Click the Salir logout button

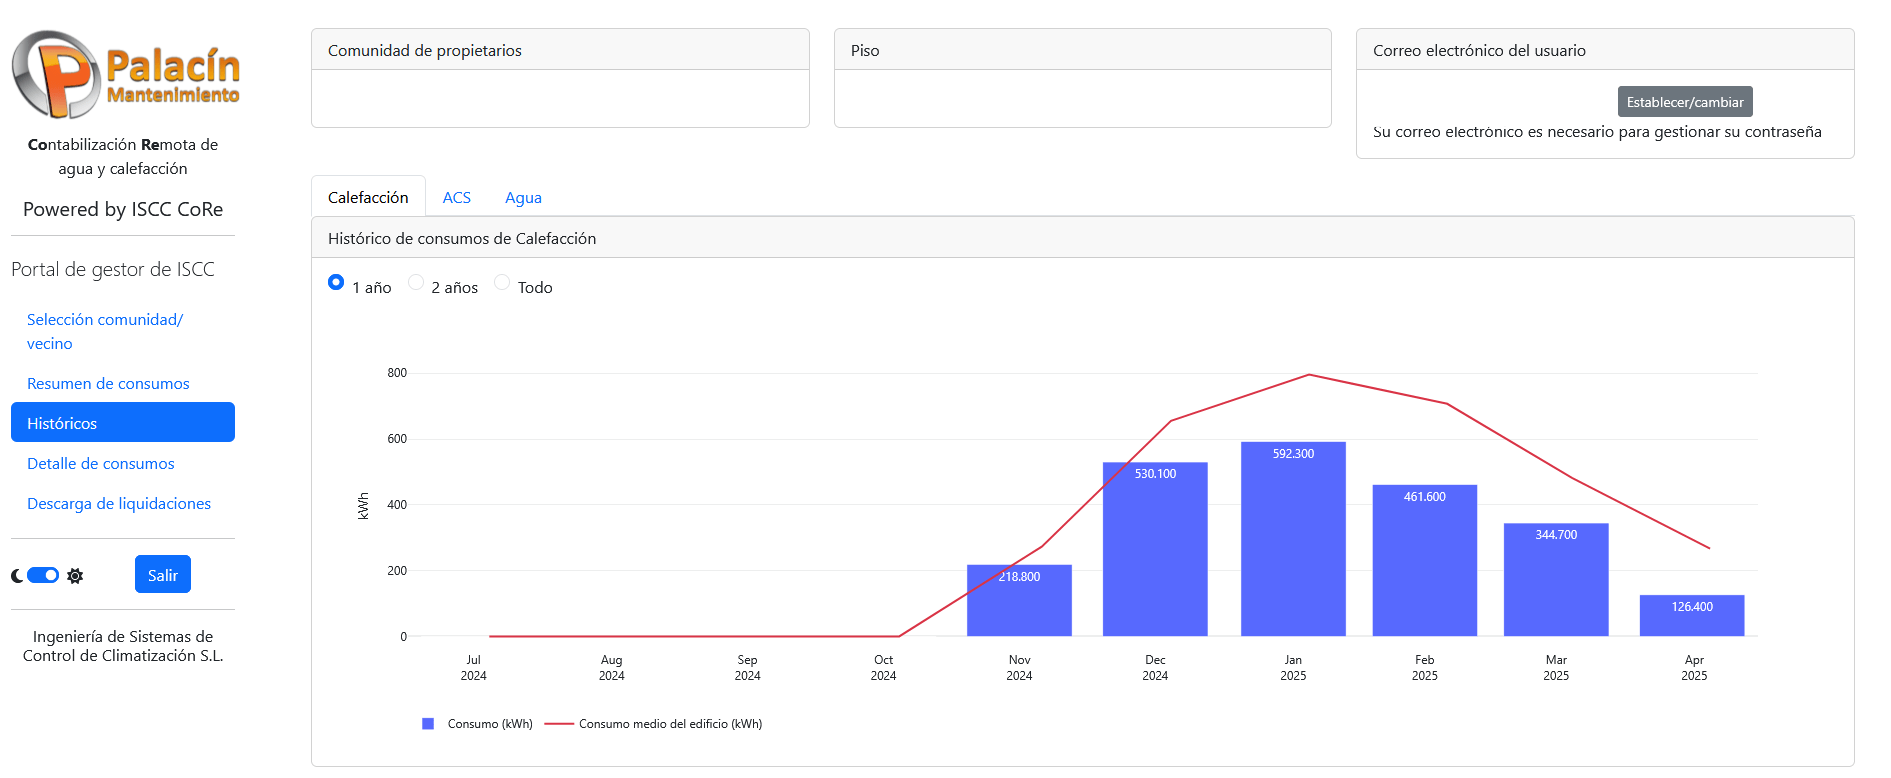pos(162,575)
